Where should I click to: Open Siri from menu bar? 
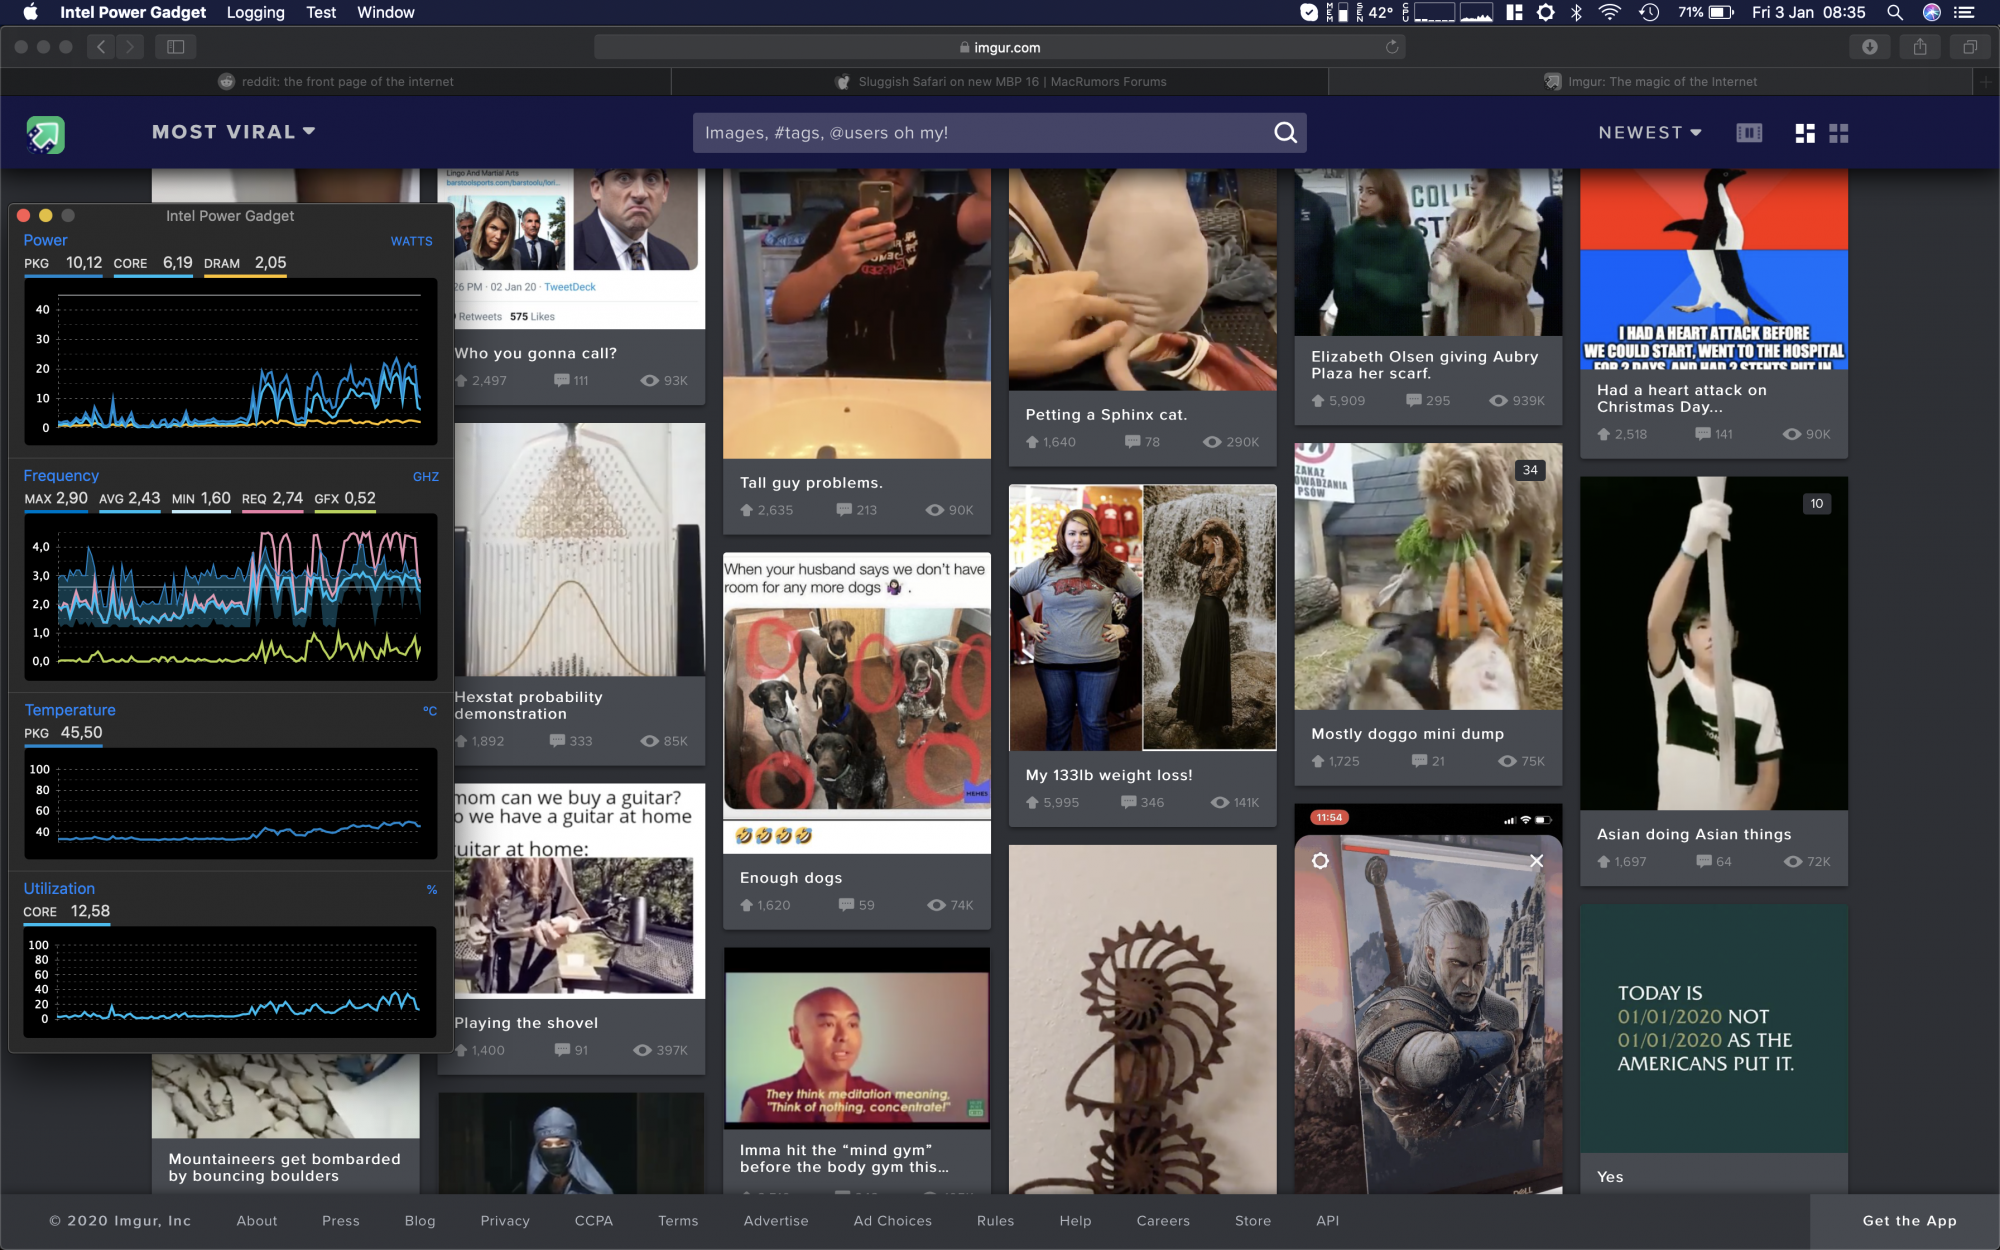[x=1932, y=12]
